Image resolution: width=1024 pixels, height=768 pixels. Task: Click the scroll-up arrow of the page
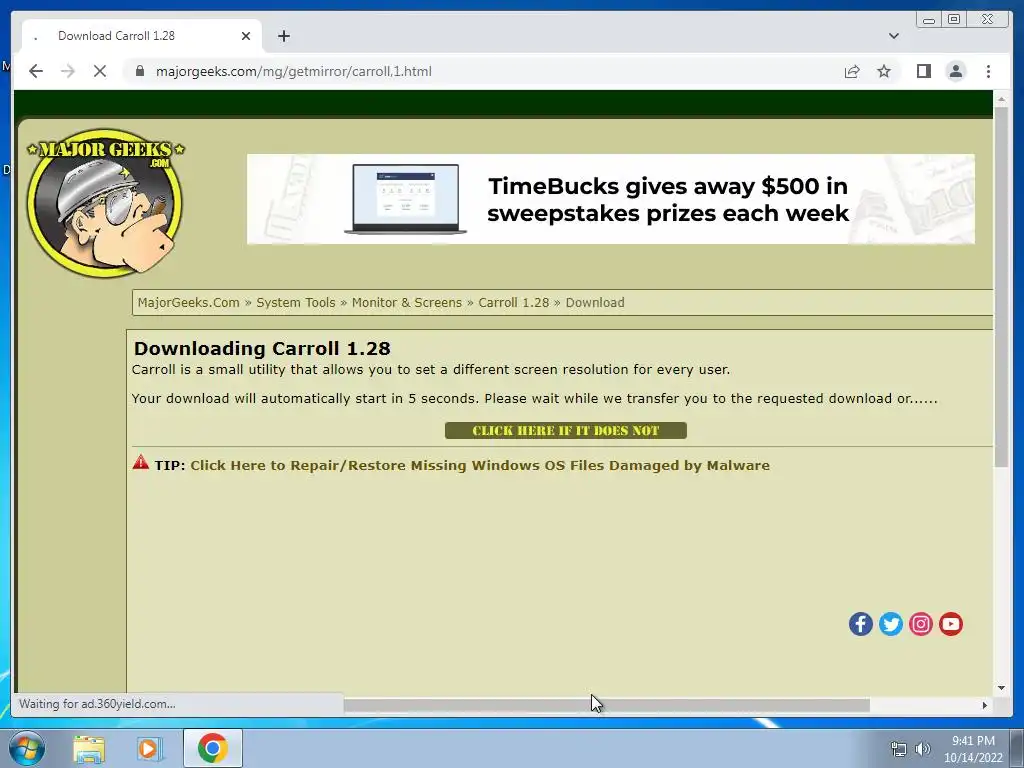[x=1001, y=99]
